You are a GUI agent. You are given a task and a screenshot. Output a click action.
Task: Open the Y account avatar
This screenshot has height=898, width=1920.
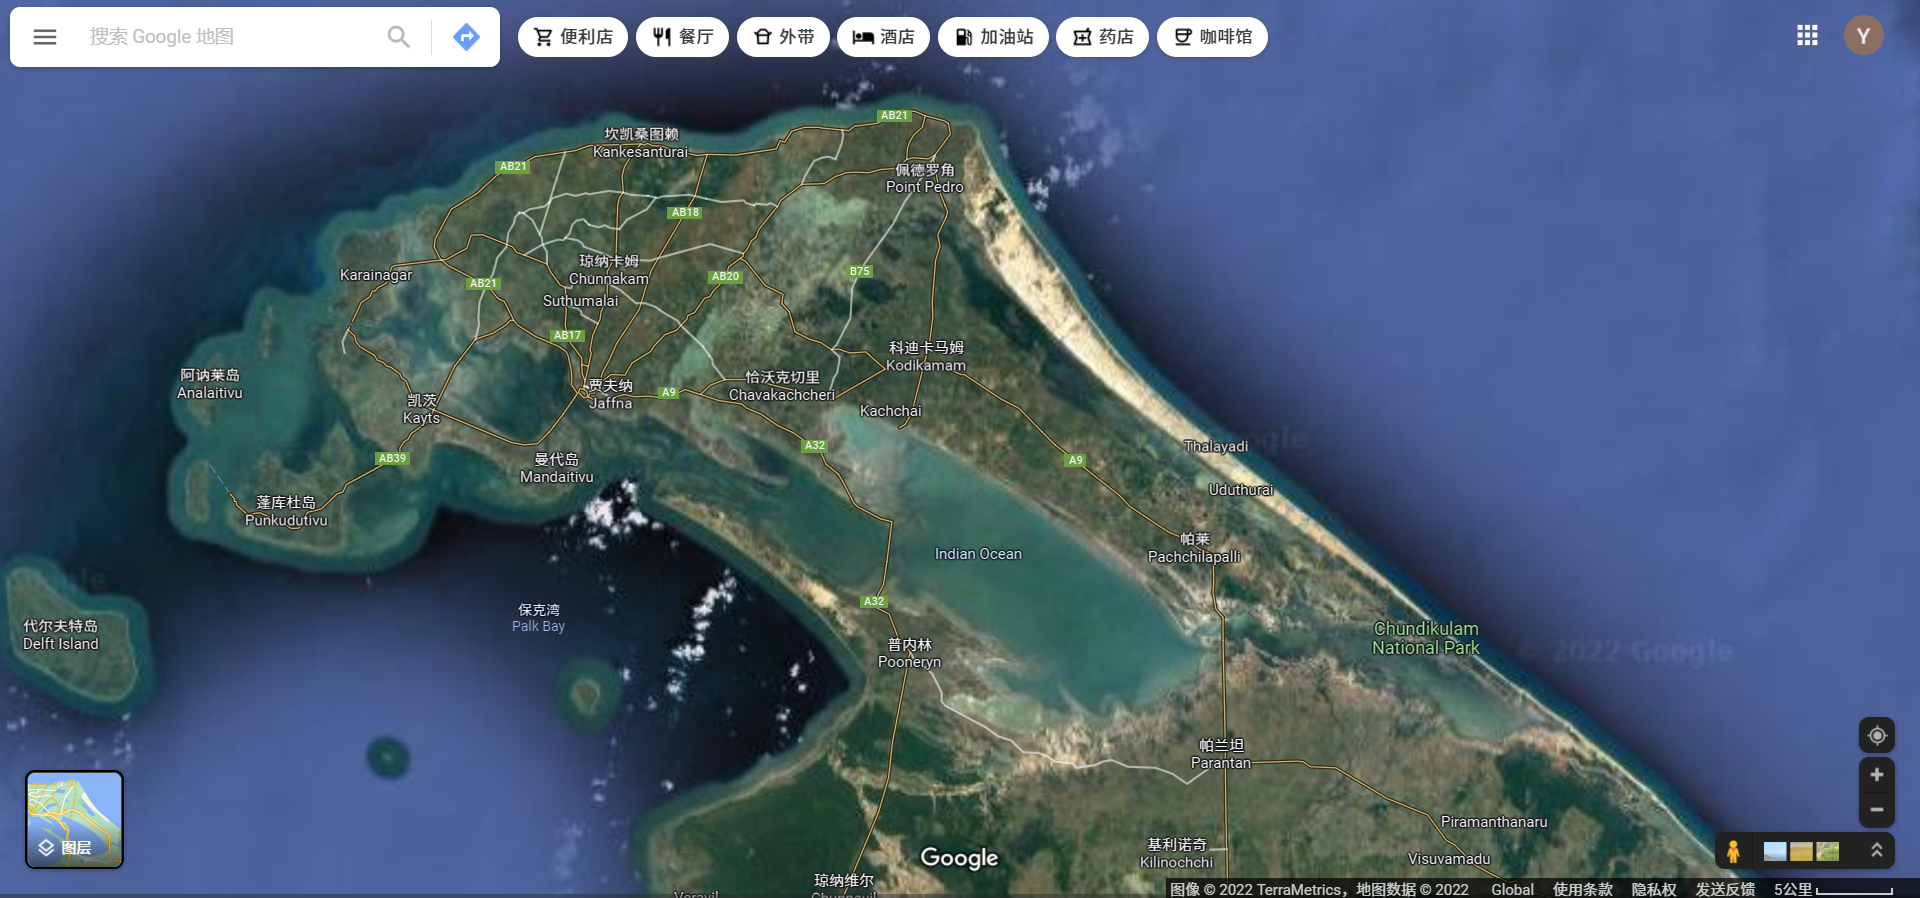click(x=1864, y=36)
